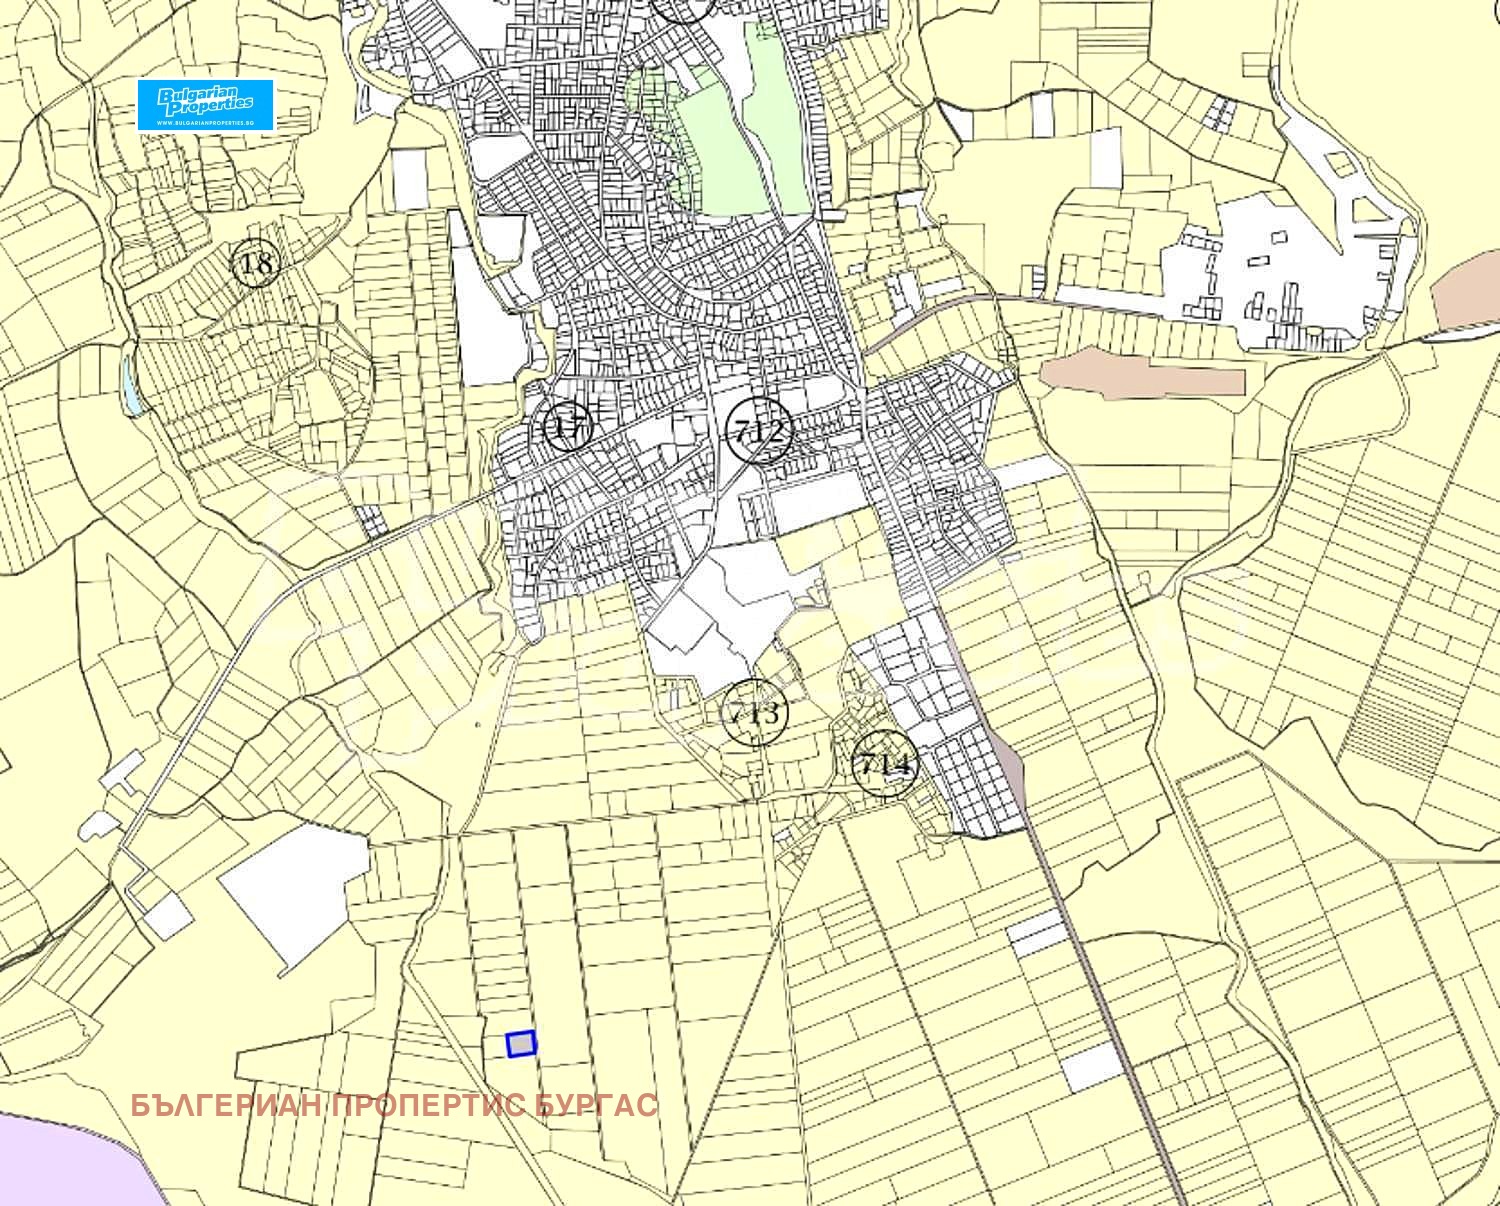Select the circled marker numbered 17
The height and width of the screenshot is (1206, 1500).
tap(567, 427)
